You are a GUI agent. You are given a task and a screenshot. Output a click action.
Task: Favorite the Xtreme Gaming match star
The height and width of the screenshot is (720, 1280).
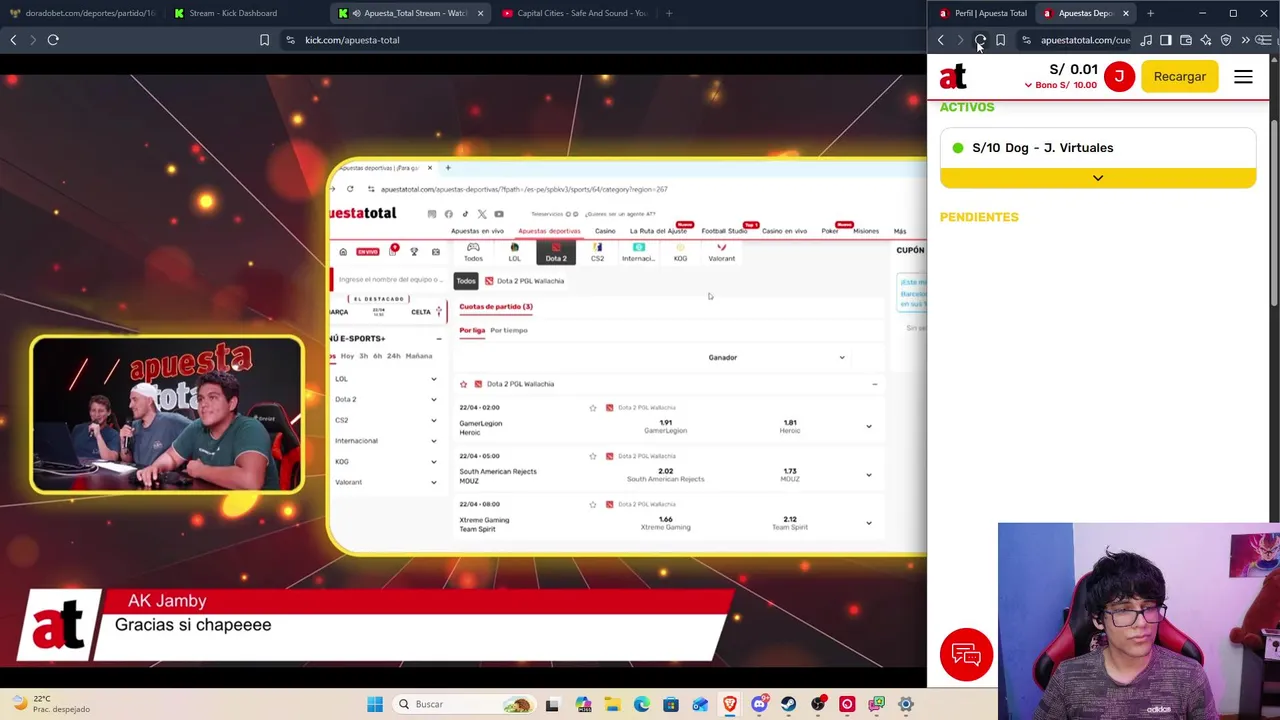593,504
